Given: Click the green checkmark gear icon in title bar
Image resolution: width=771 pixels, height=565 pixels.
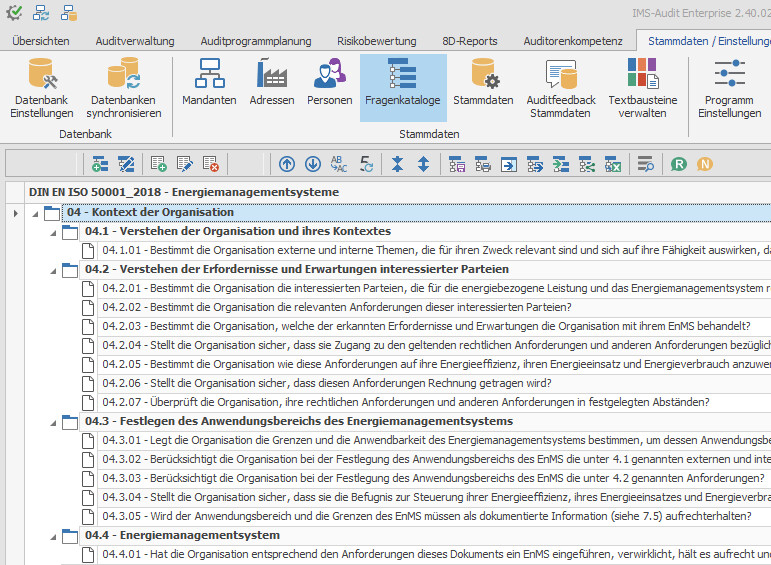Looking at the screenshot, I should pos(14,13).
